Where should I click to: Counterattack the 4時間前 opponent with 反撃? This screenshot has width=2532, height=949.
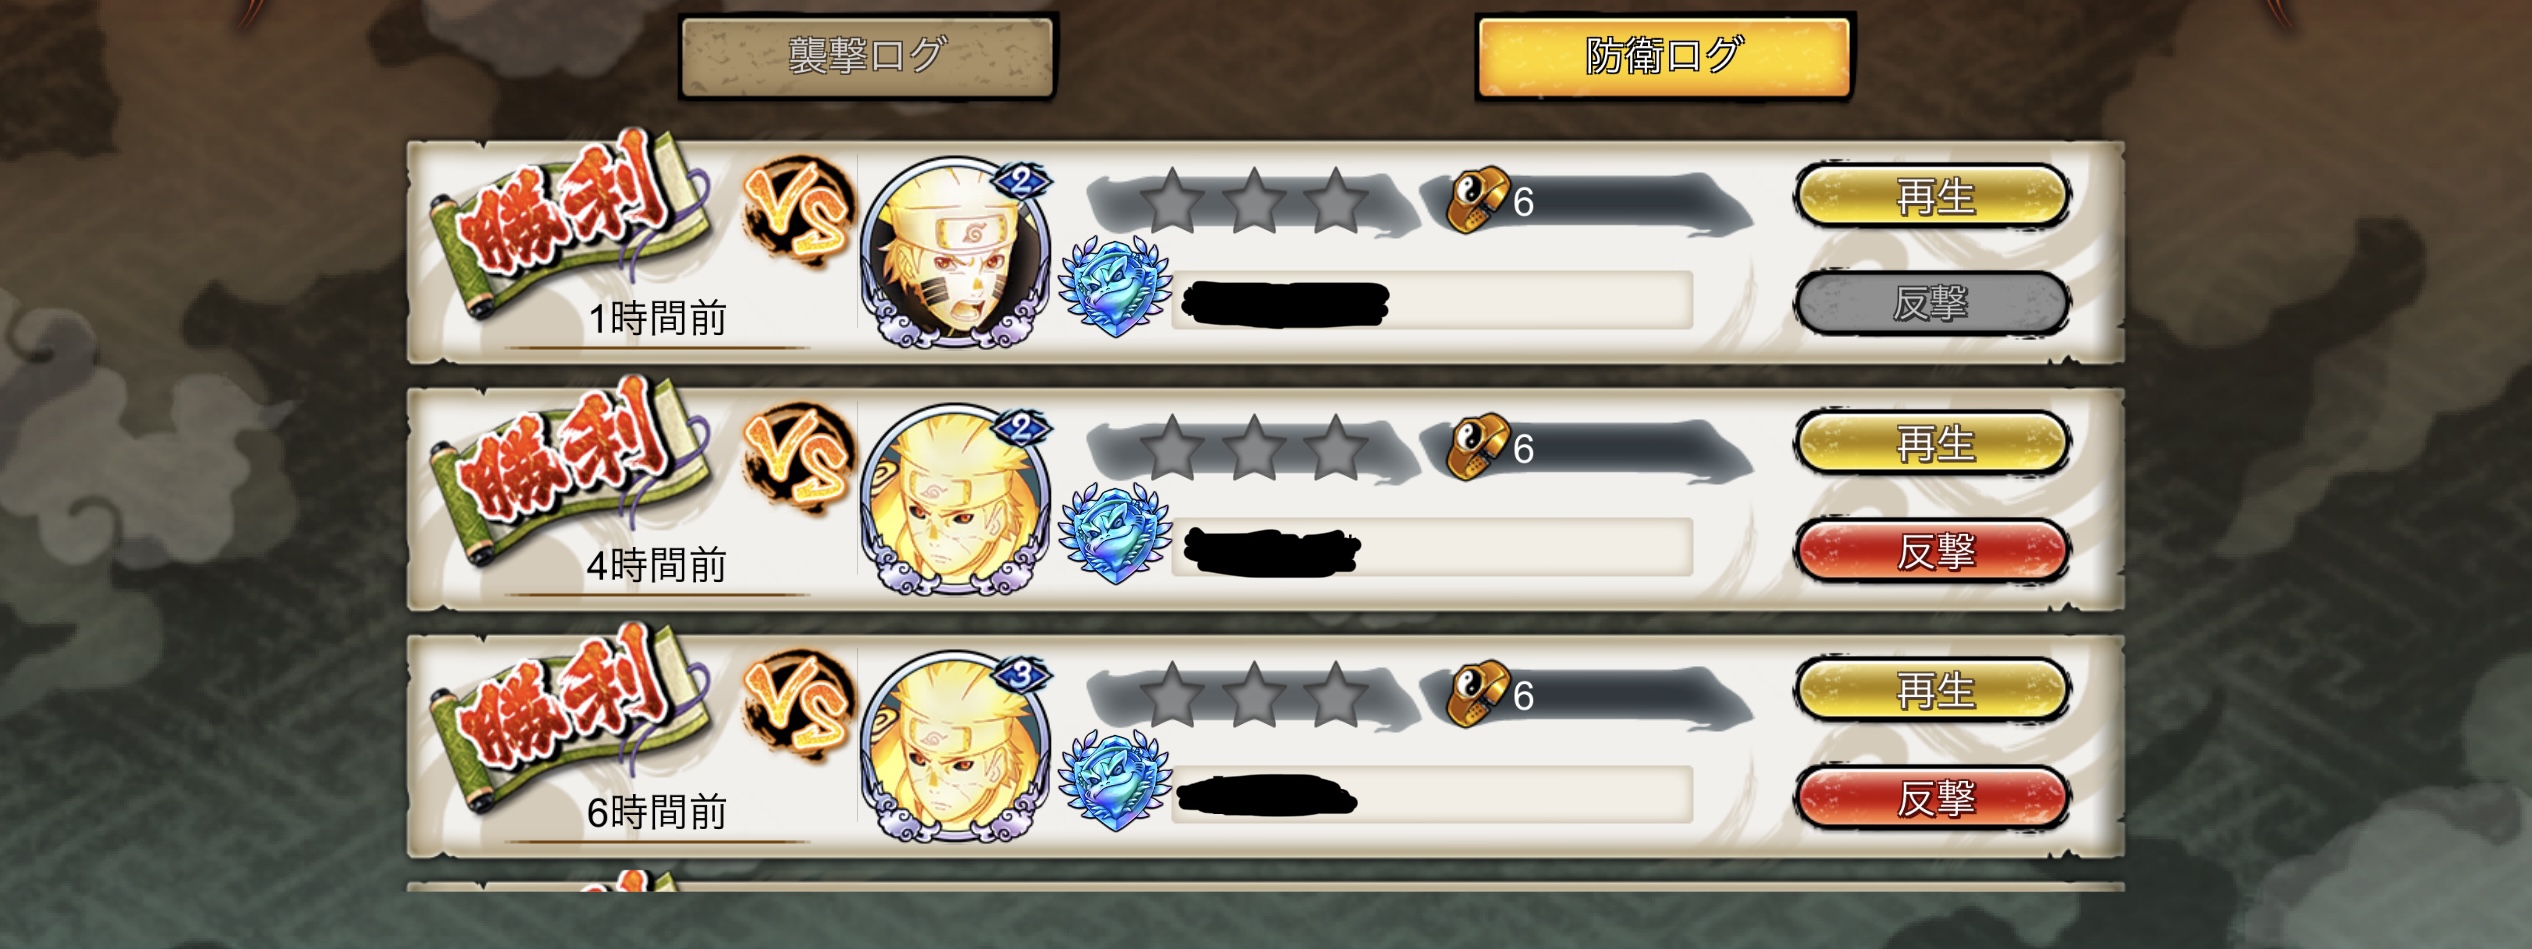(x=1933, y=550)
